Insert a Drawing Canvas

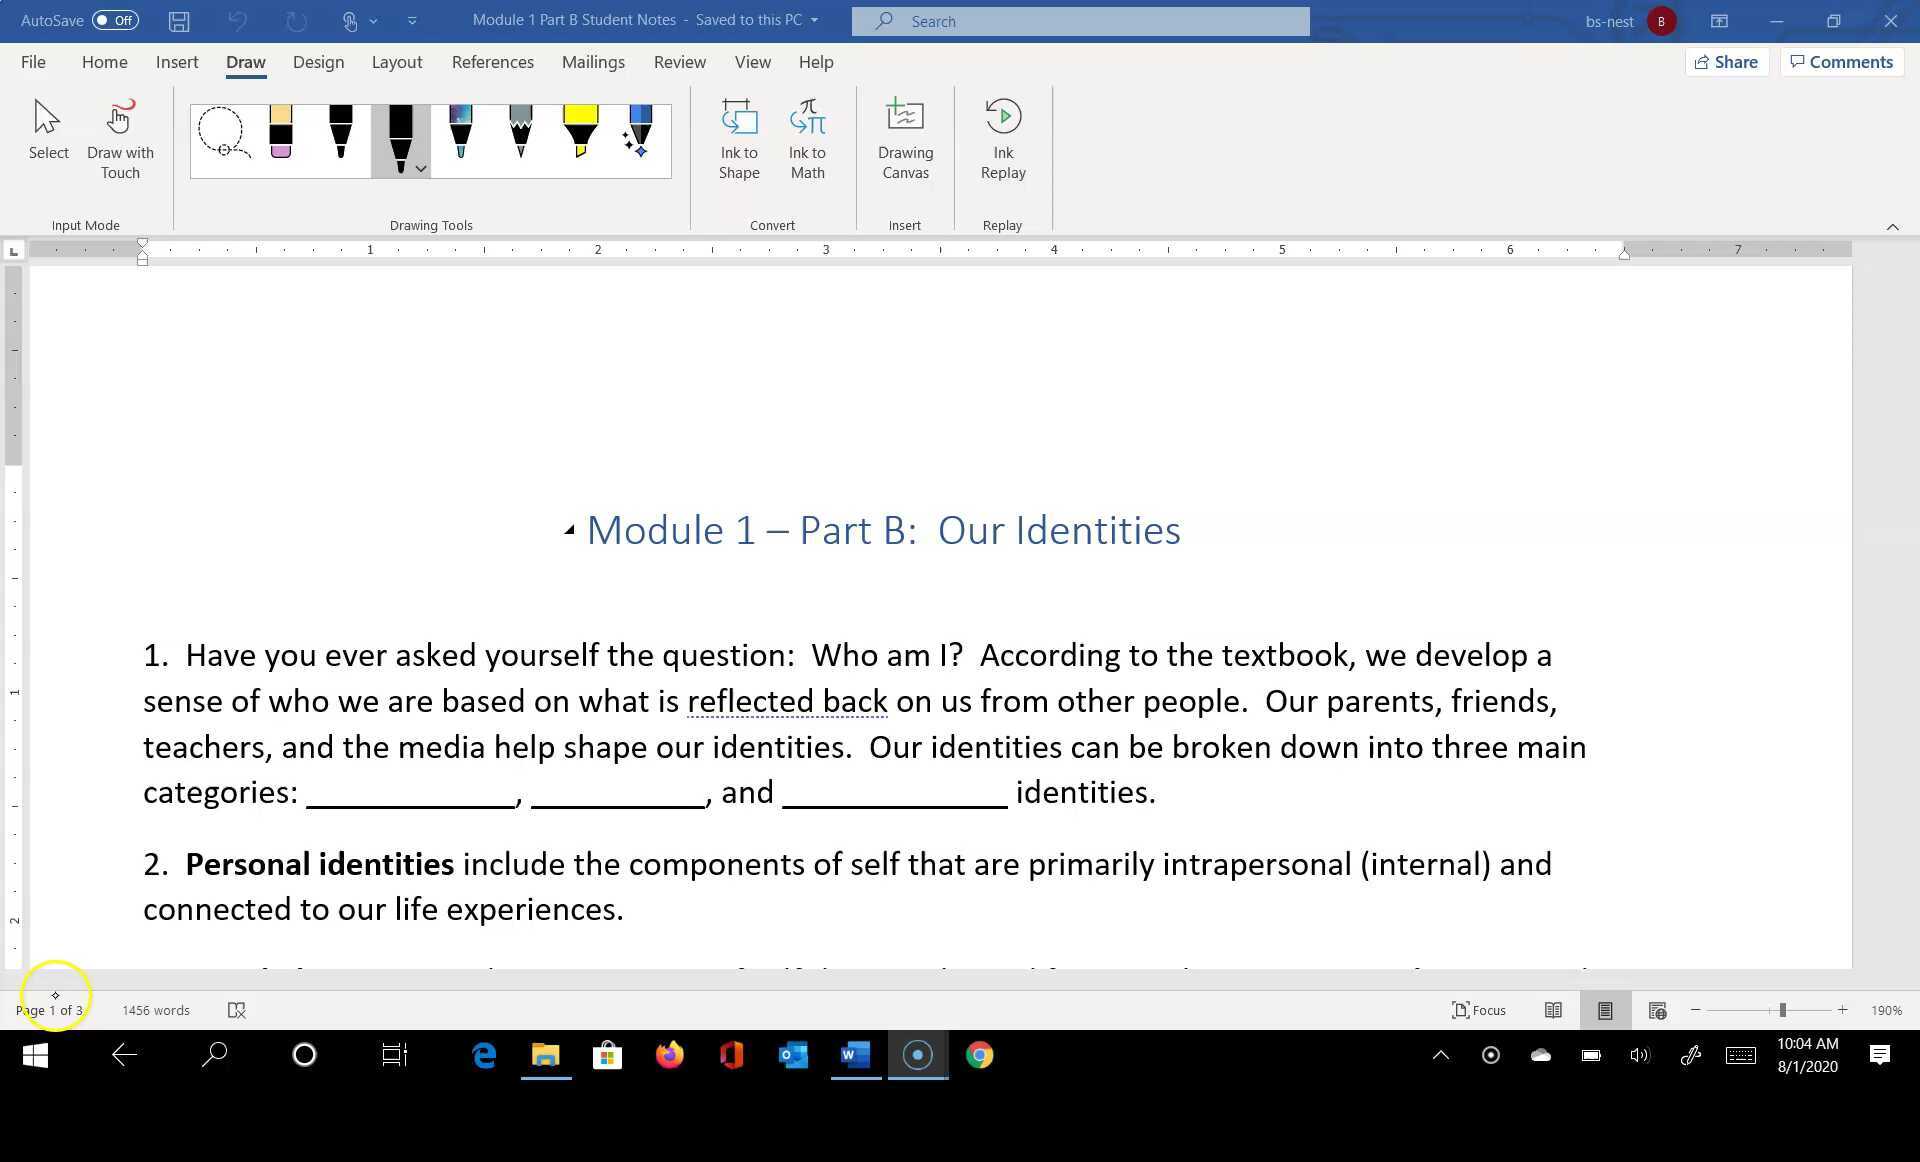click(904, 139)
